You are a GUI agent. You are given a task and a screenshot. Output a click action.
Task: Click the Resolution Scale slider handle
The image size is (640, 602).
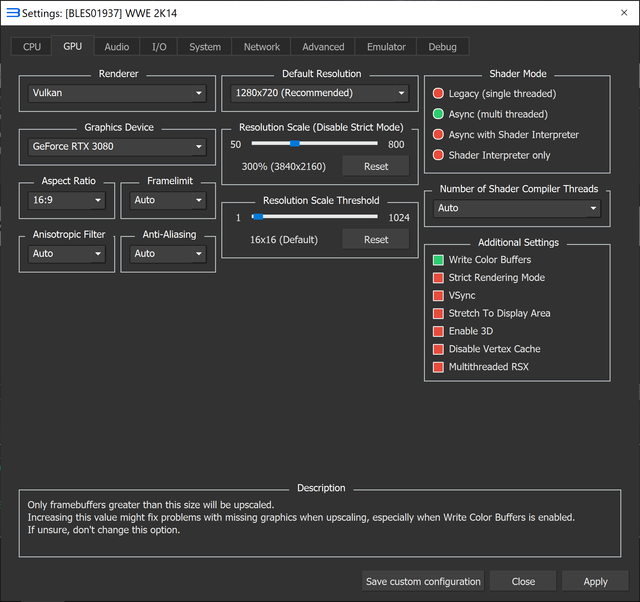(295, 143)
